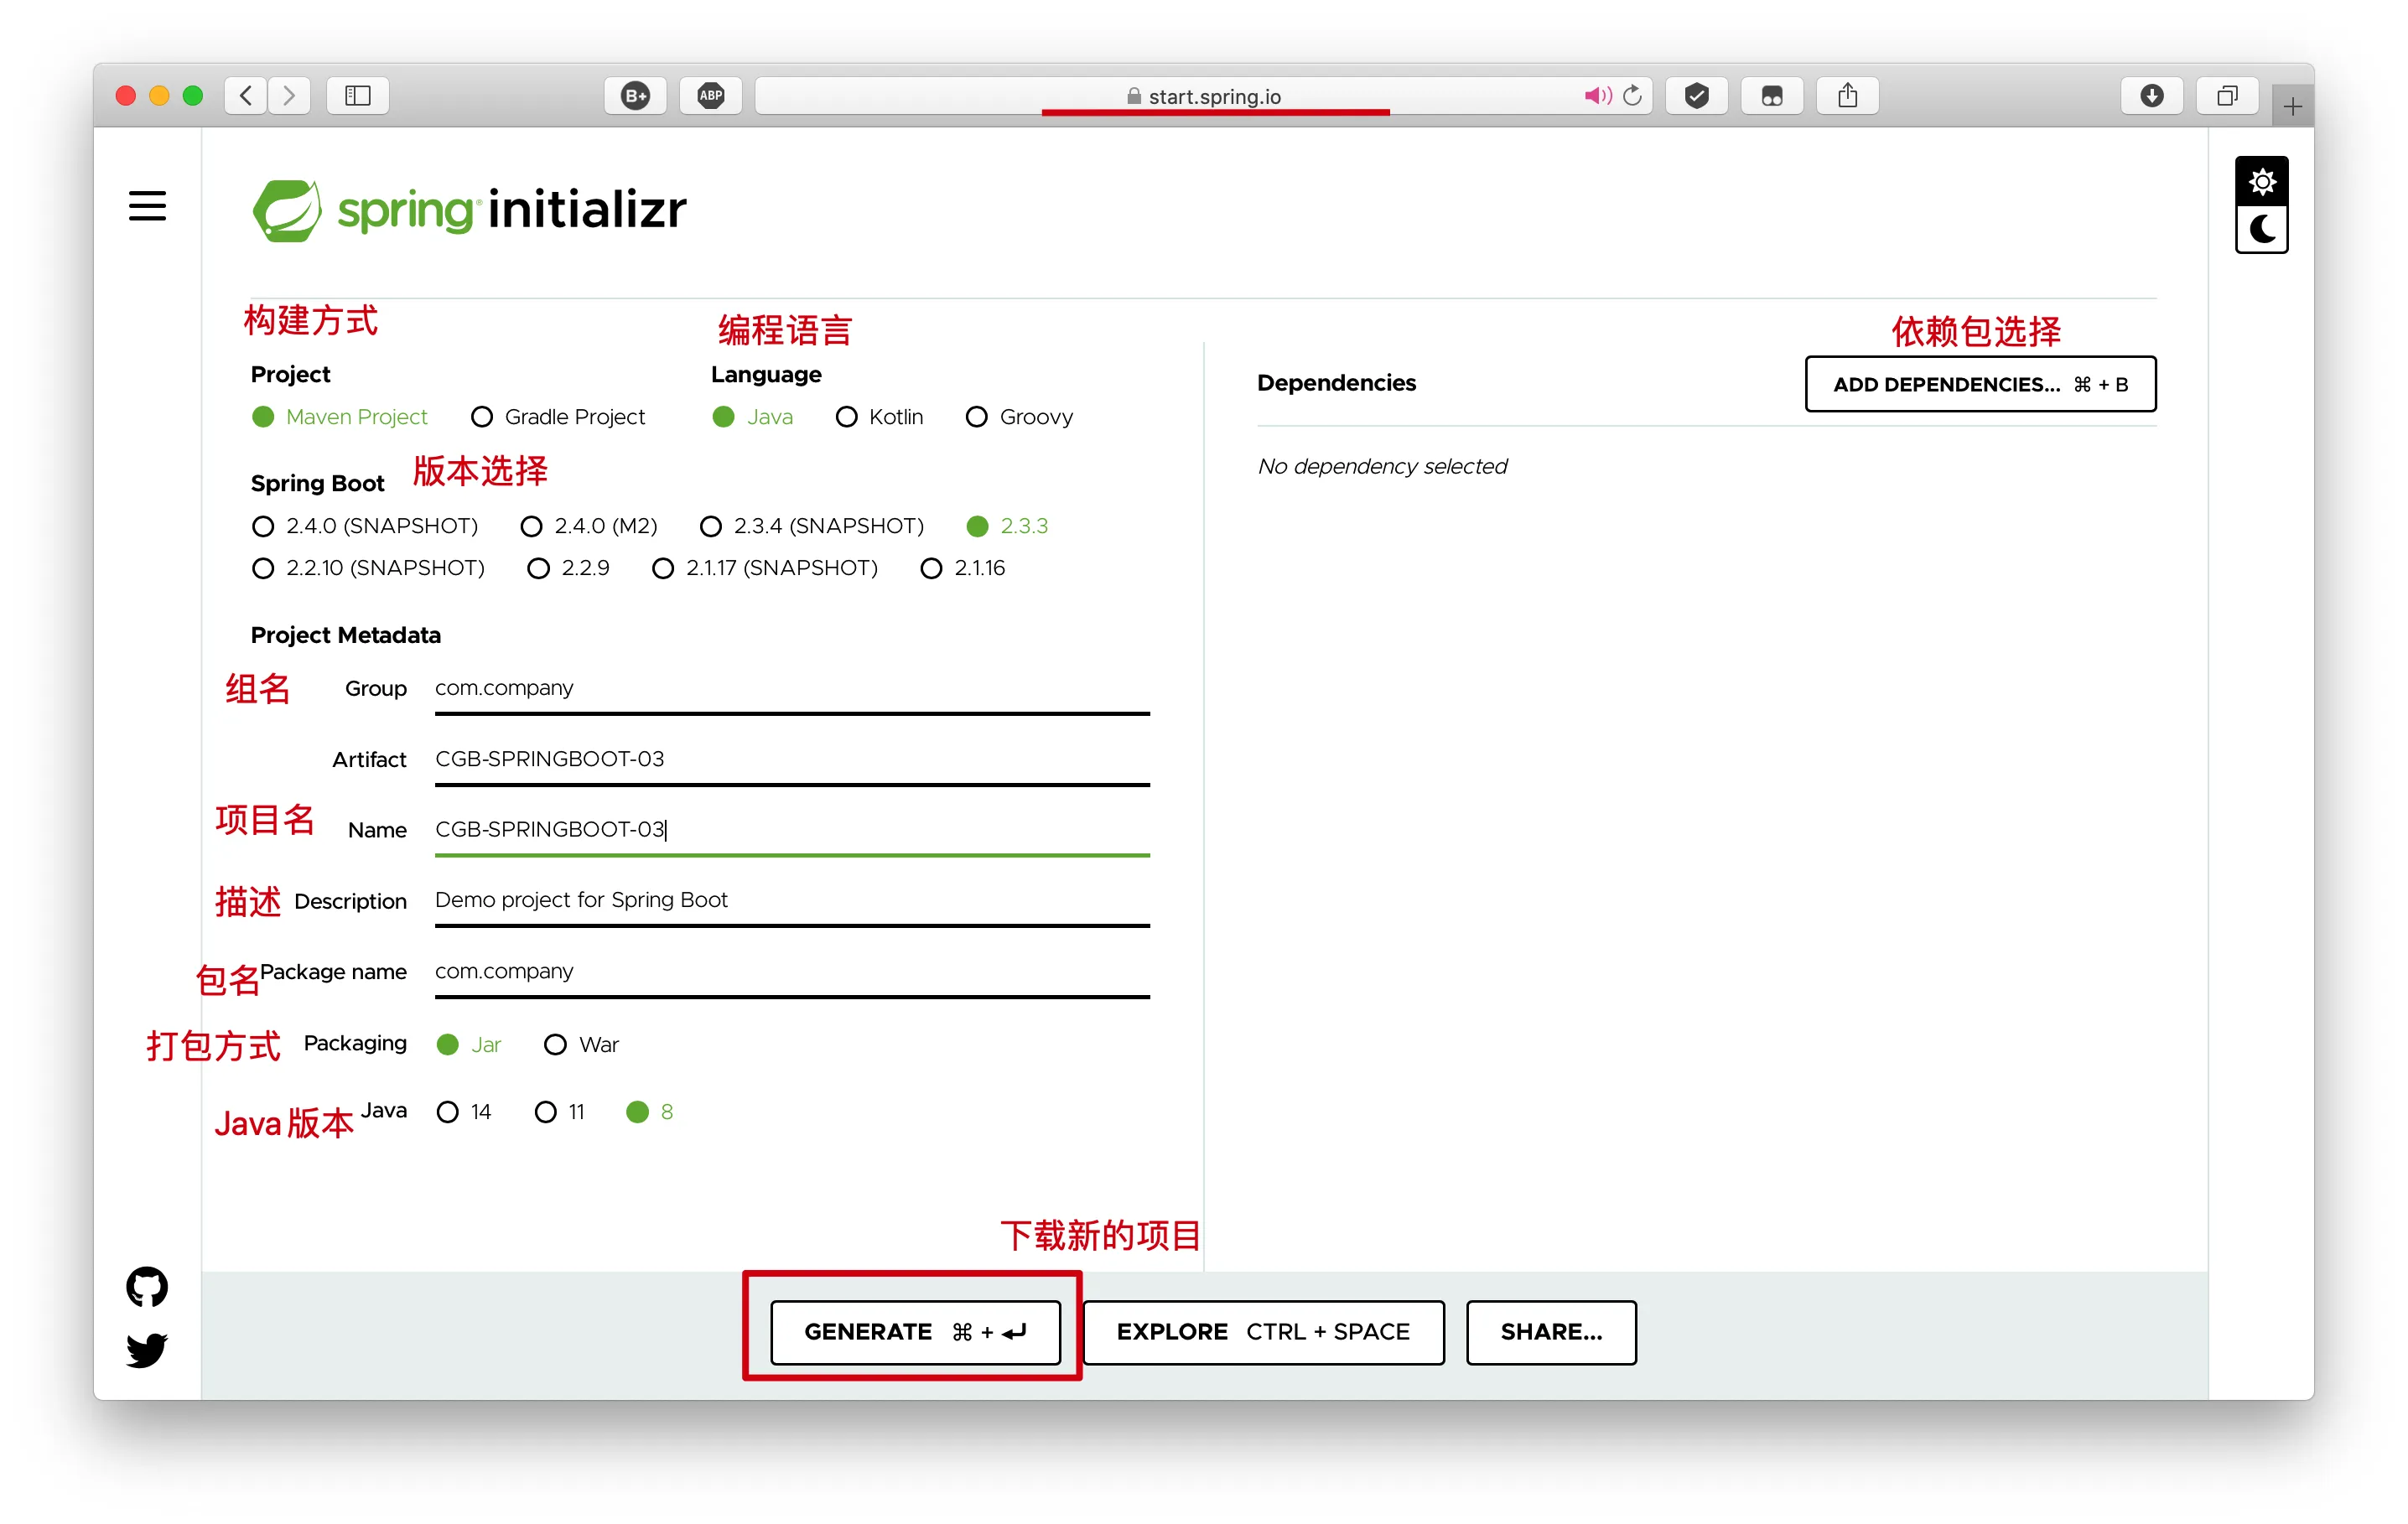This screenshot has height=1524, width=2408.
Task: Set packaging to War
Action: (581, 1044)
